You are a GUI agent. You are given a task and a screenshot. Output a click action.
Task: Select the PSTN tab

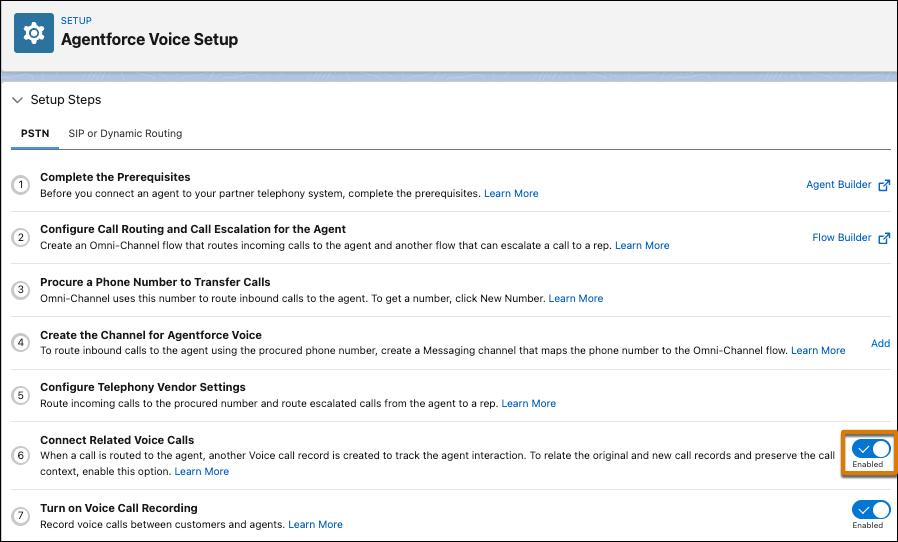point(35,133)
